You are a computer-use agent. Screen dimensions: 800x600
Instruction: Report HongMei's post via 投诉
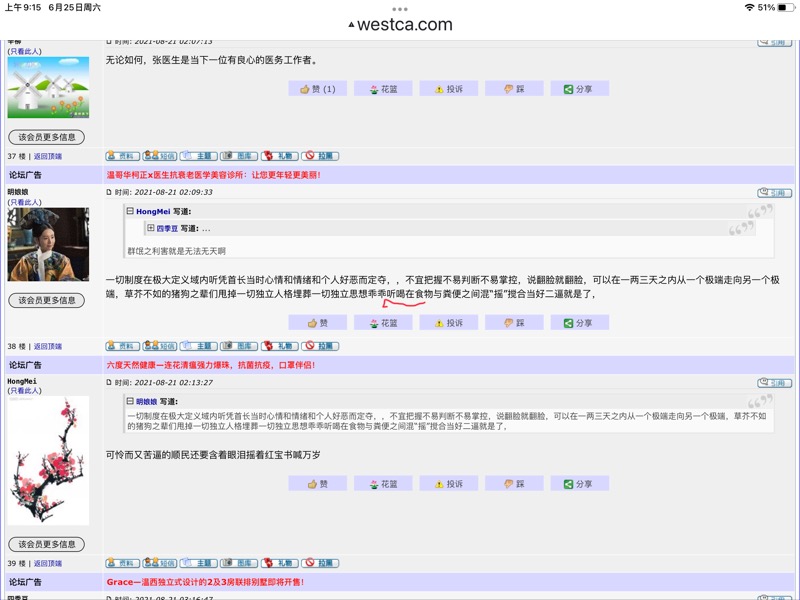[448, 484]
